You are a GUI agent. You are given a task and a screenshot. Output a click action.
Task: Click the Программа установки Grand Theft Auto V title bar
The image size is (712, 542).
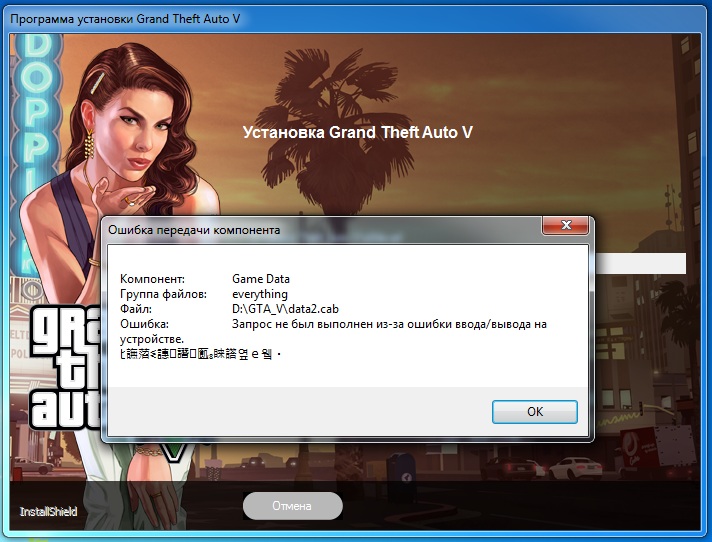pos(300,17)
